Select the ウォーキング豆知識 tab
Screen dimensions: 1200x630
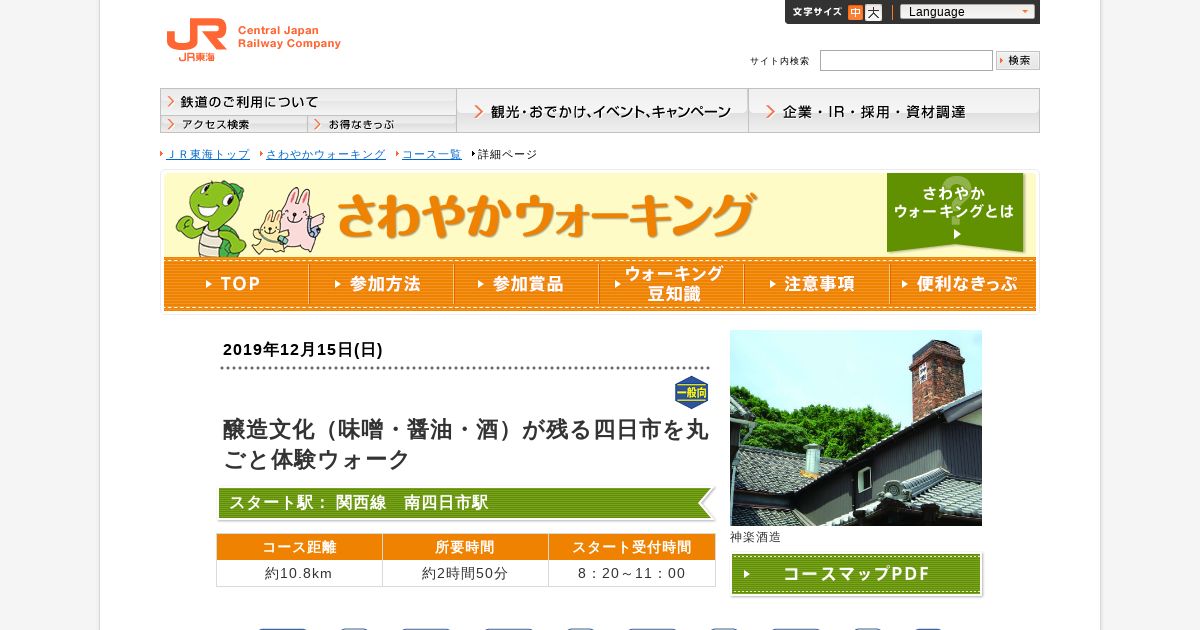[x=671, y=284]
